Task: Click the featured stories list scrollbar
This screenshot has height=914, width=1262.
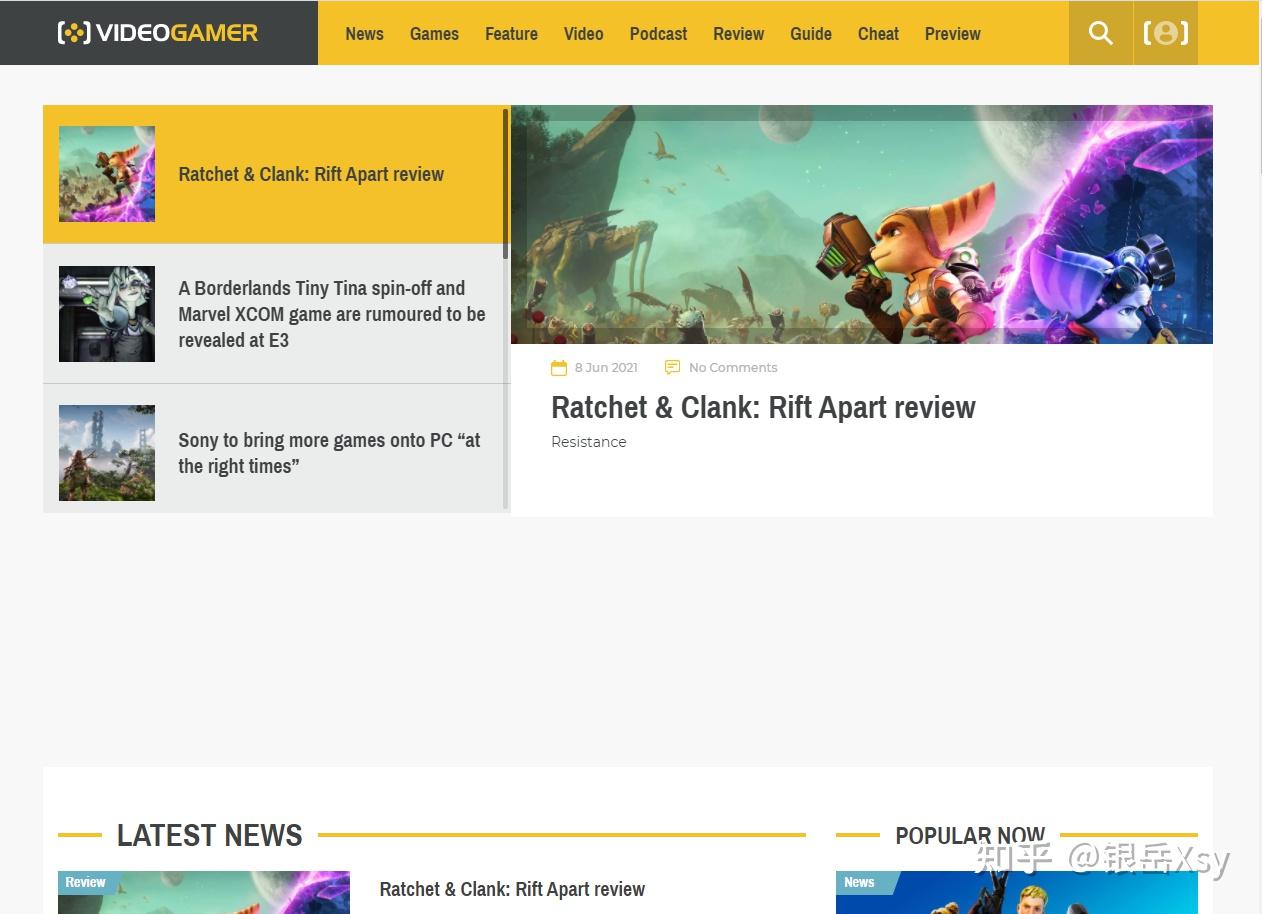Action: coord(505,185)
